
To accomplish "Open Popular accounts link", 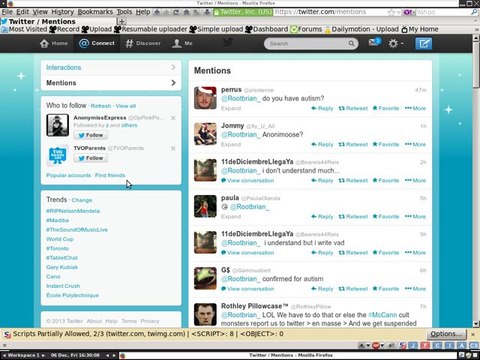I will (68, 175).
